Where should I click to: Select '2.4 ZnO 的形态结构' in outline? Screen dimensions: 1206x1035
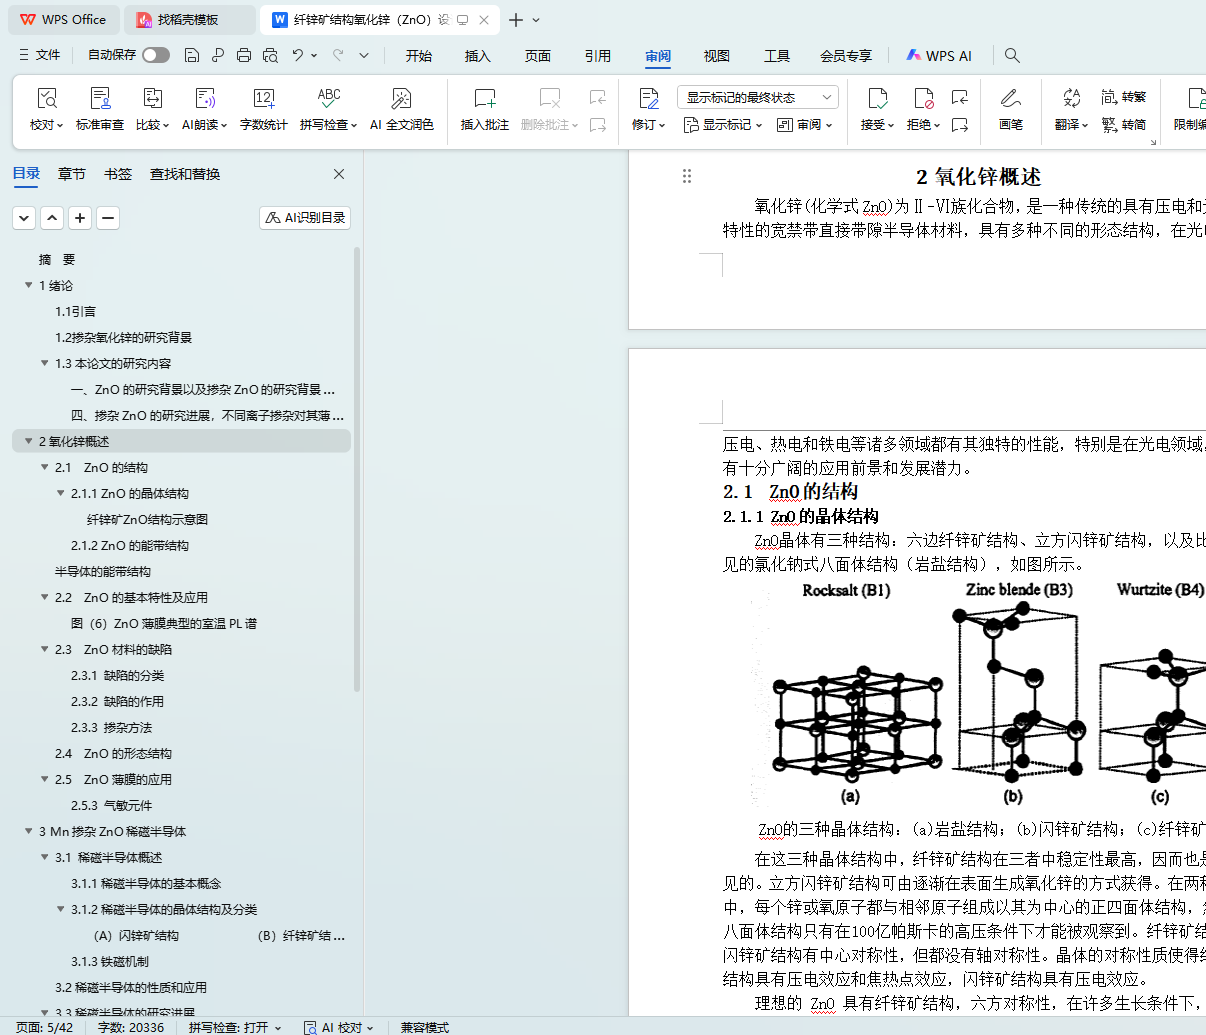point(113,754)
